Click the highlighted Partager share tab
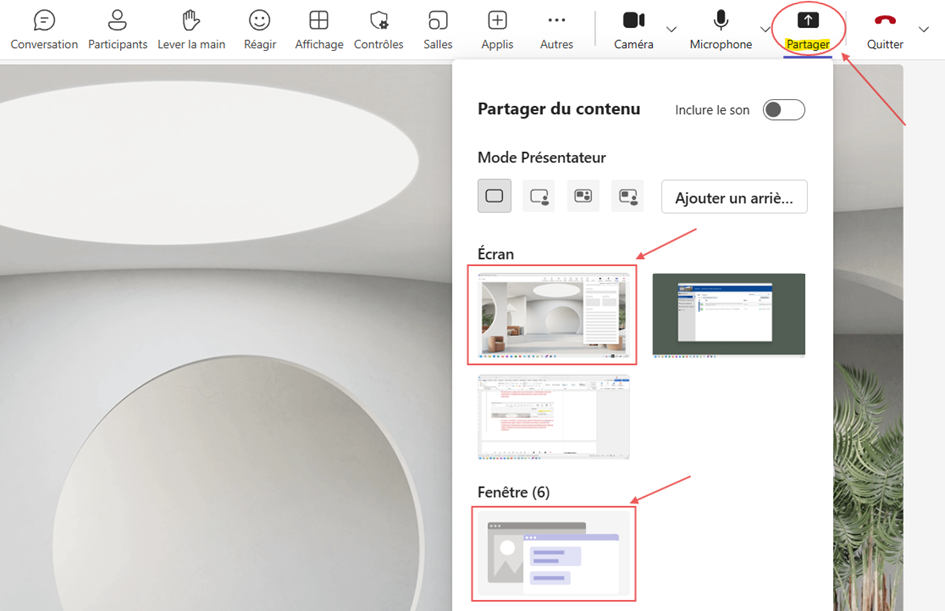This screenshot has height=611, width=945. (808, 30)
